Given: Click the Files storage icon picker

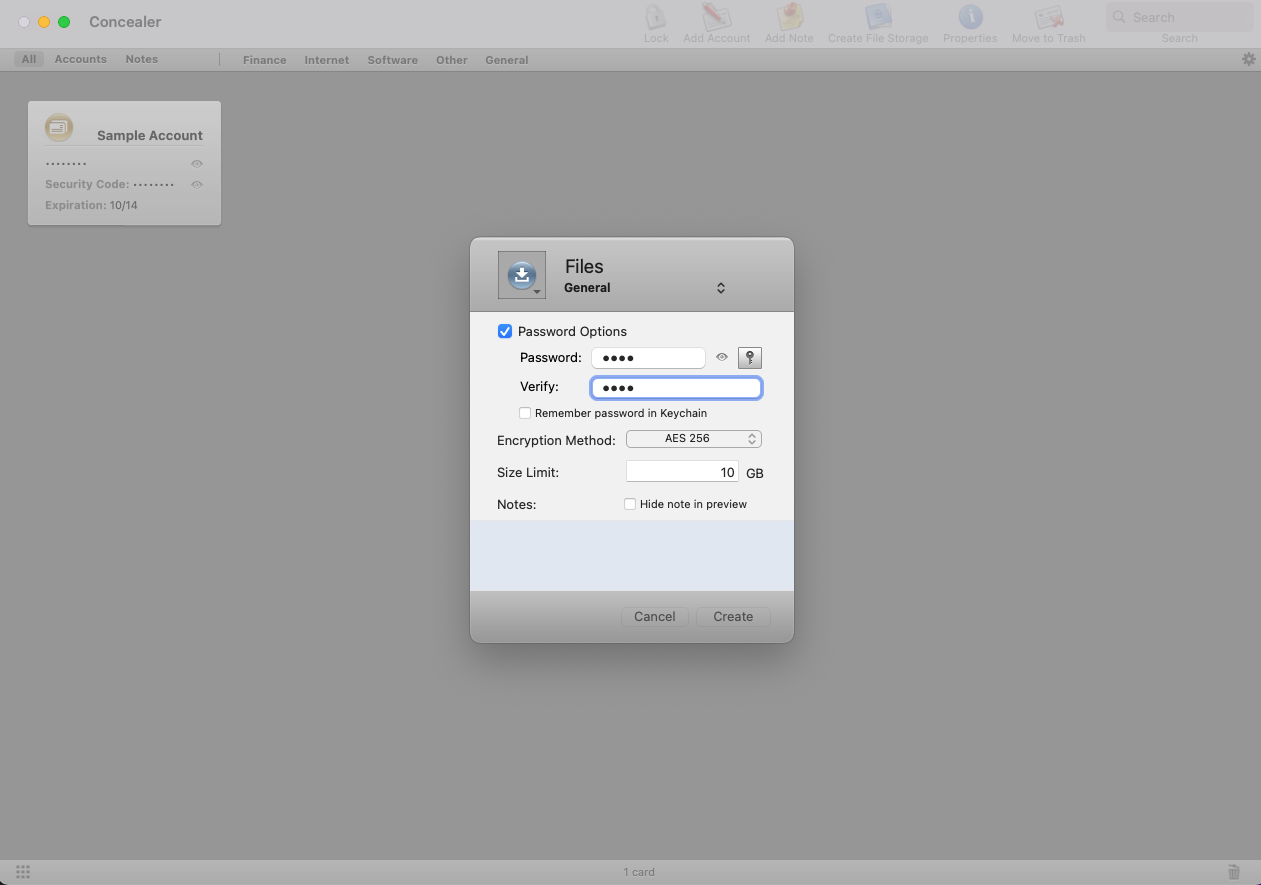Looking at the screenshot, I should click(522, 275).
